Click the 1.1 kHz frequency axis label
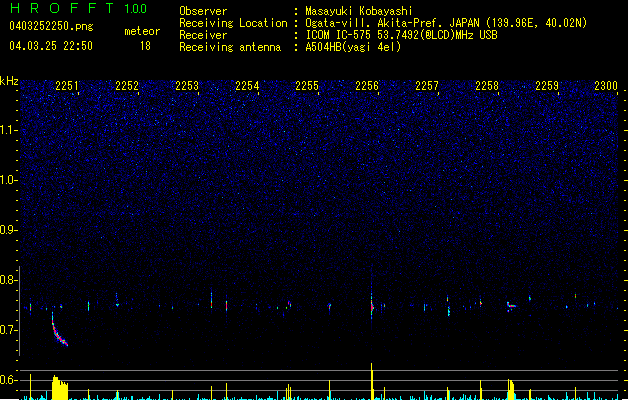The height and width of the screenshot is (400, 629). tap(8, 130)
